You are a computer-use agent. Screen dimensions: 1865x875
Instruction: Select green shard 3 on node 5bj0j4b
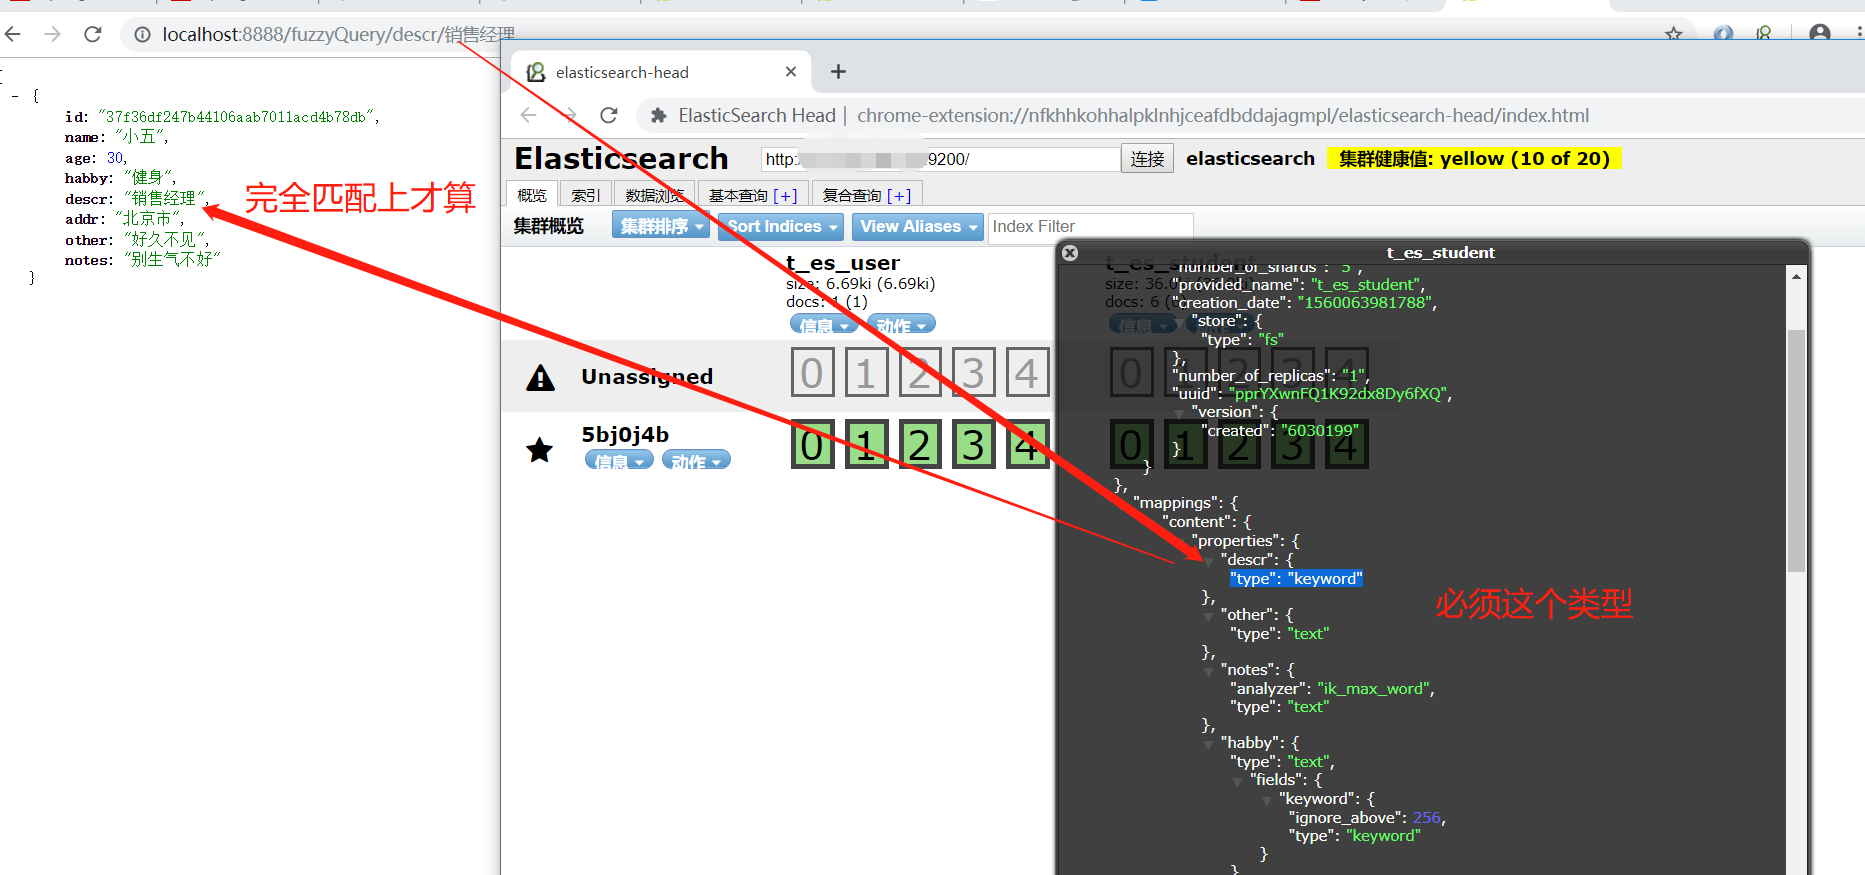pos(974,444)
